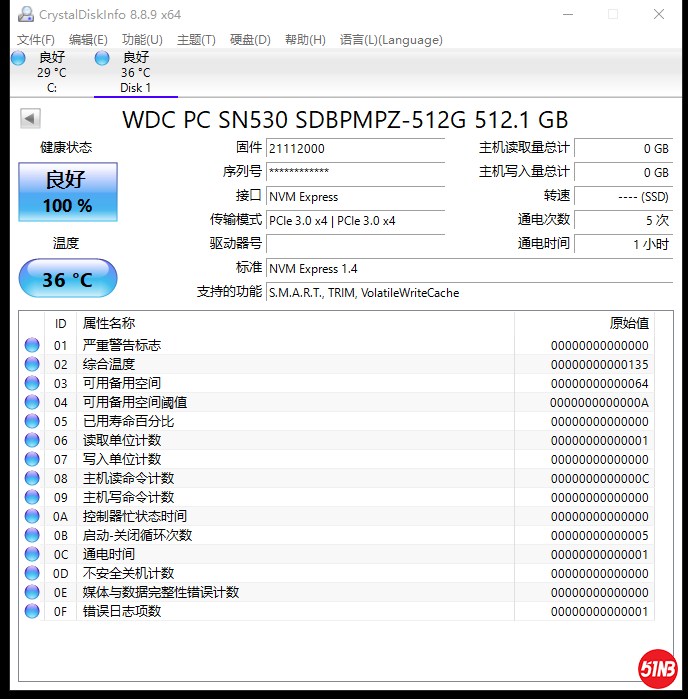The width and height of the screenshot is (688, 699).
Task: Open the 文件(F) menu
Action: (x=36, y=40)
